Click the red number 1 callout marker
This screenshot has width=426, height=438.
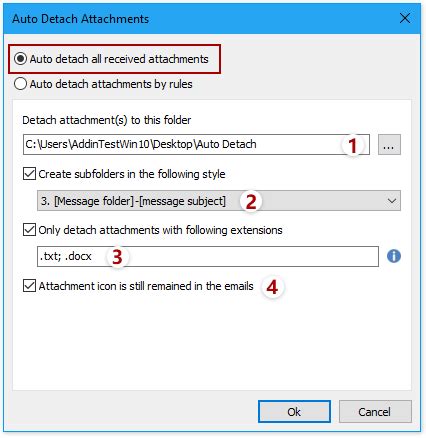click(x=353, y=146)
